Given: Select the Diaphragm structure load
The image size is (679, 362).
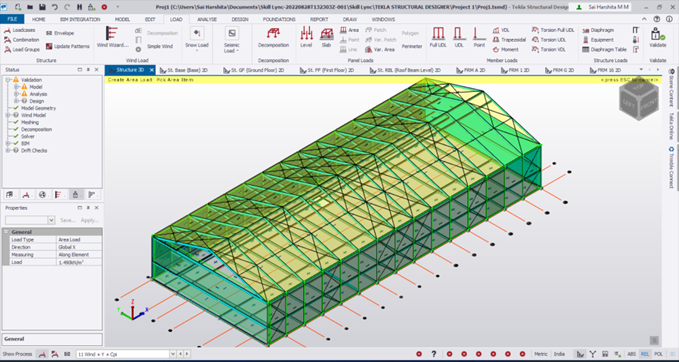Looking at the screenshot, I should pyautogui.click(x=598, y=30).
